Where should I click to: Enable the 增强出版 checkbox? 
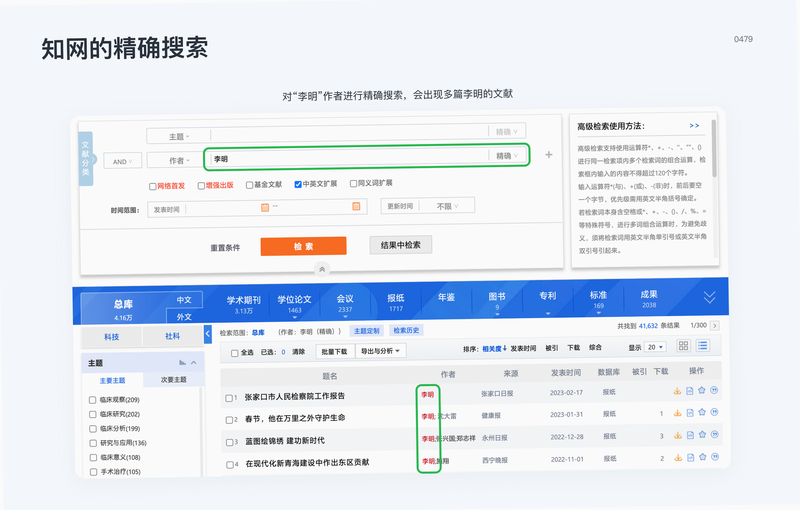(x=201, y=186)
